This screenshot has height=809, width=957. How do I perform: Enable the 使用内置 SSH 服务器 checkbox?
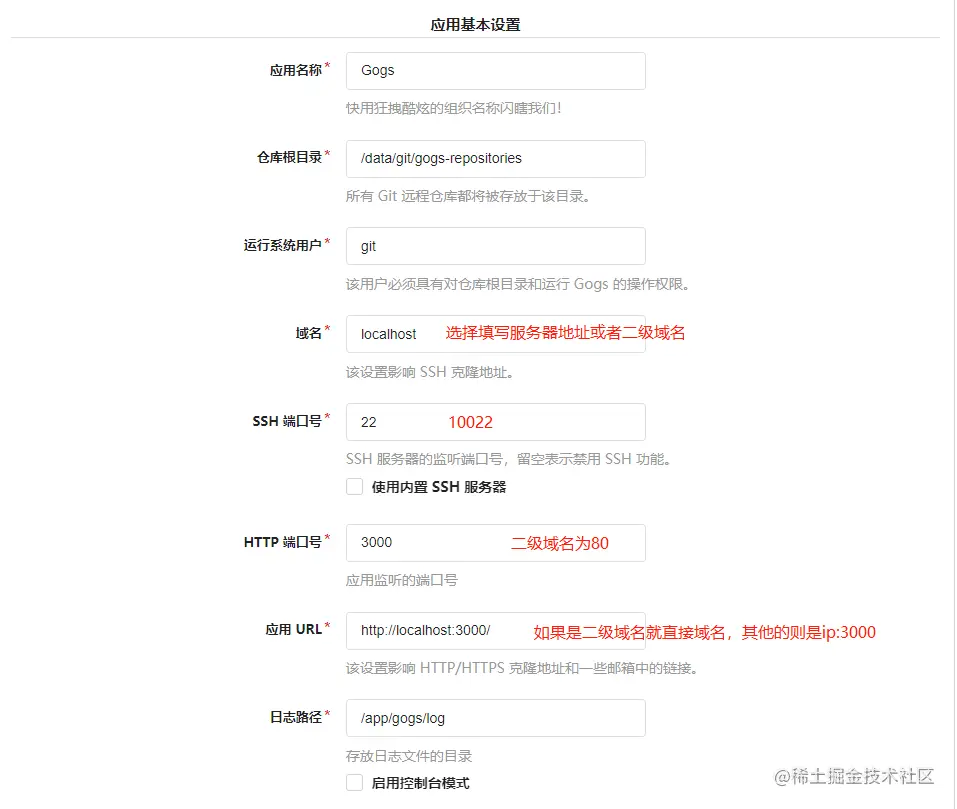[355, 487]
